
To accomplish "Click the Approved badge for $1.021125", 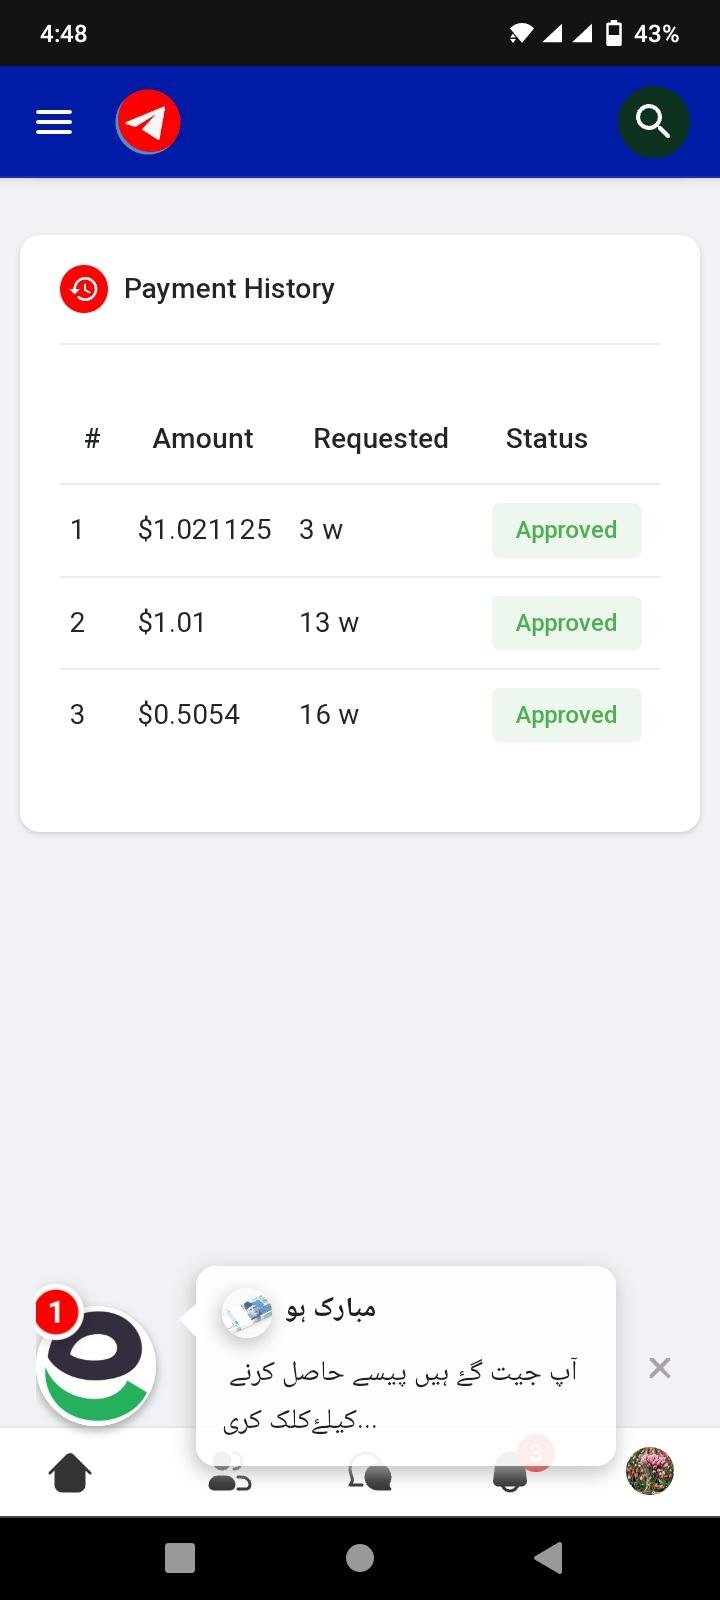I will pyautogui.click(x=566, y=530).
